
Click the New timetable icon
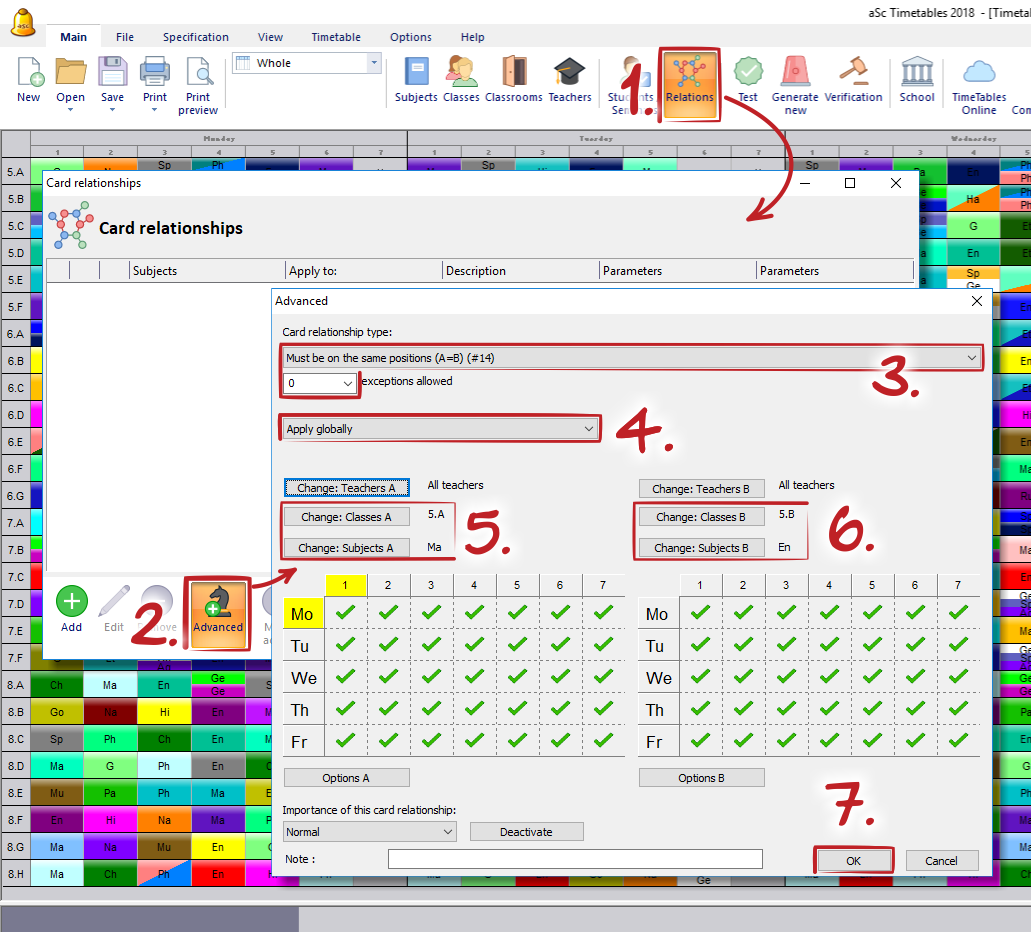point(29,74)
